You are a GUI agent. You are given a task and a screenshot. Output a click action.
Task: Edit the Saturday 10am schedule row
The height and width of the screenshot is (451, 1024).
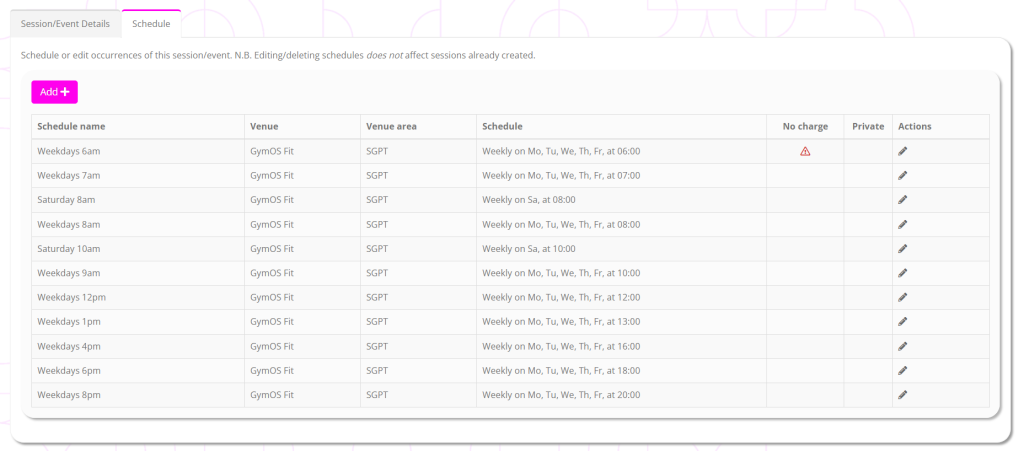click(902, 248)
